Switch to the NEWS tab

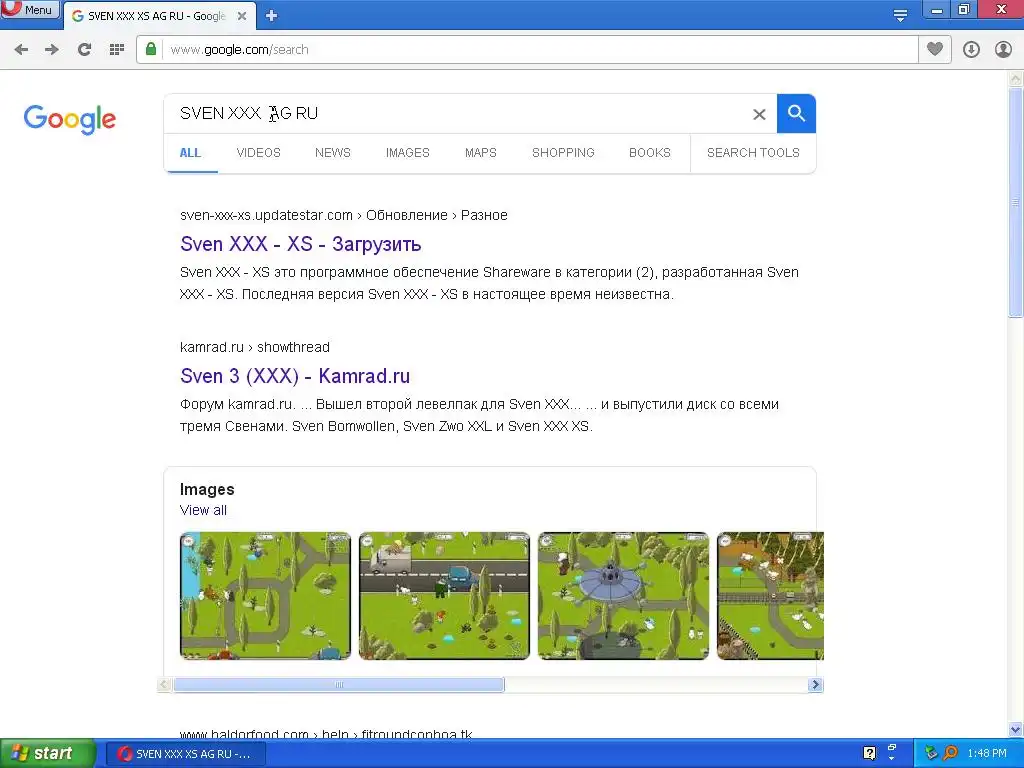tap(333, 153)
